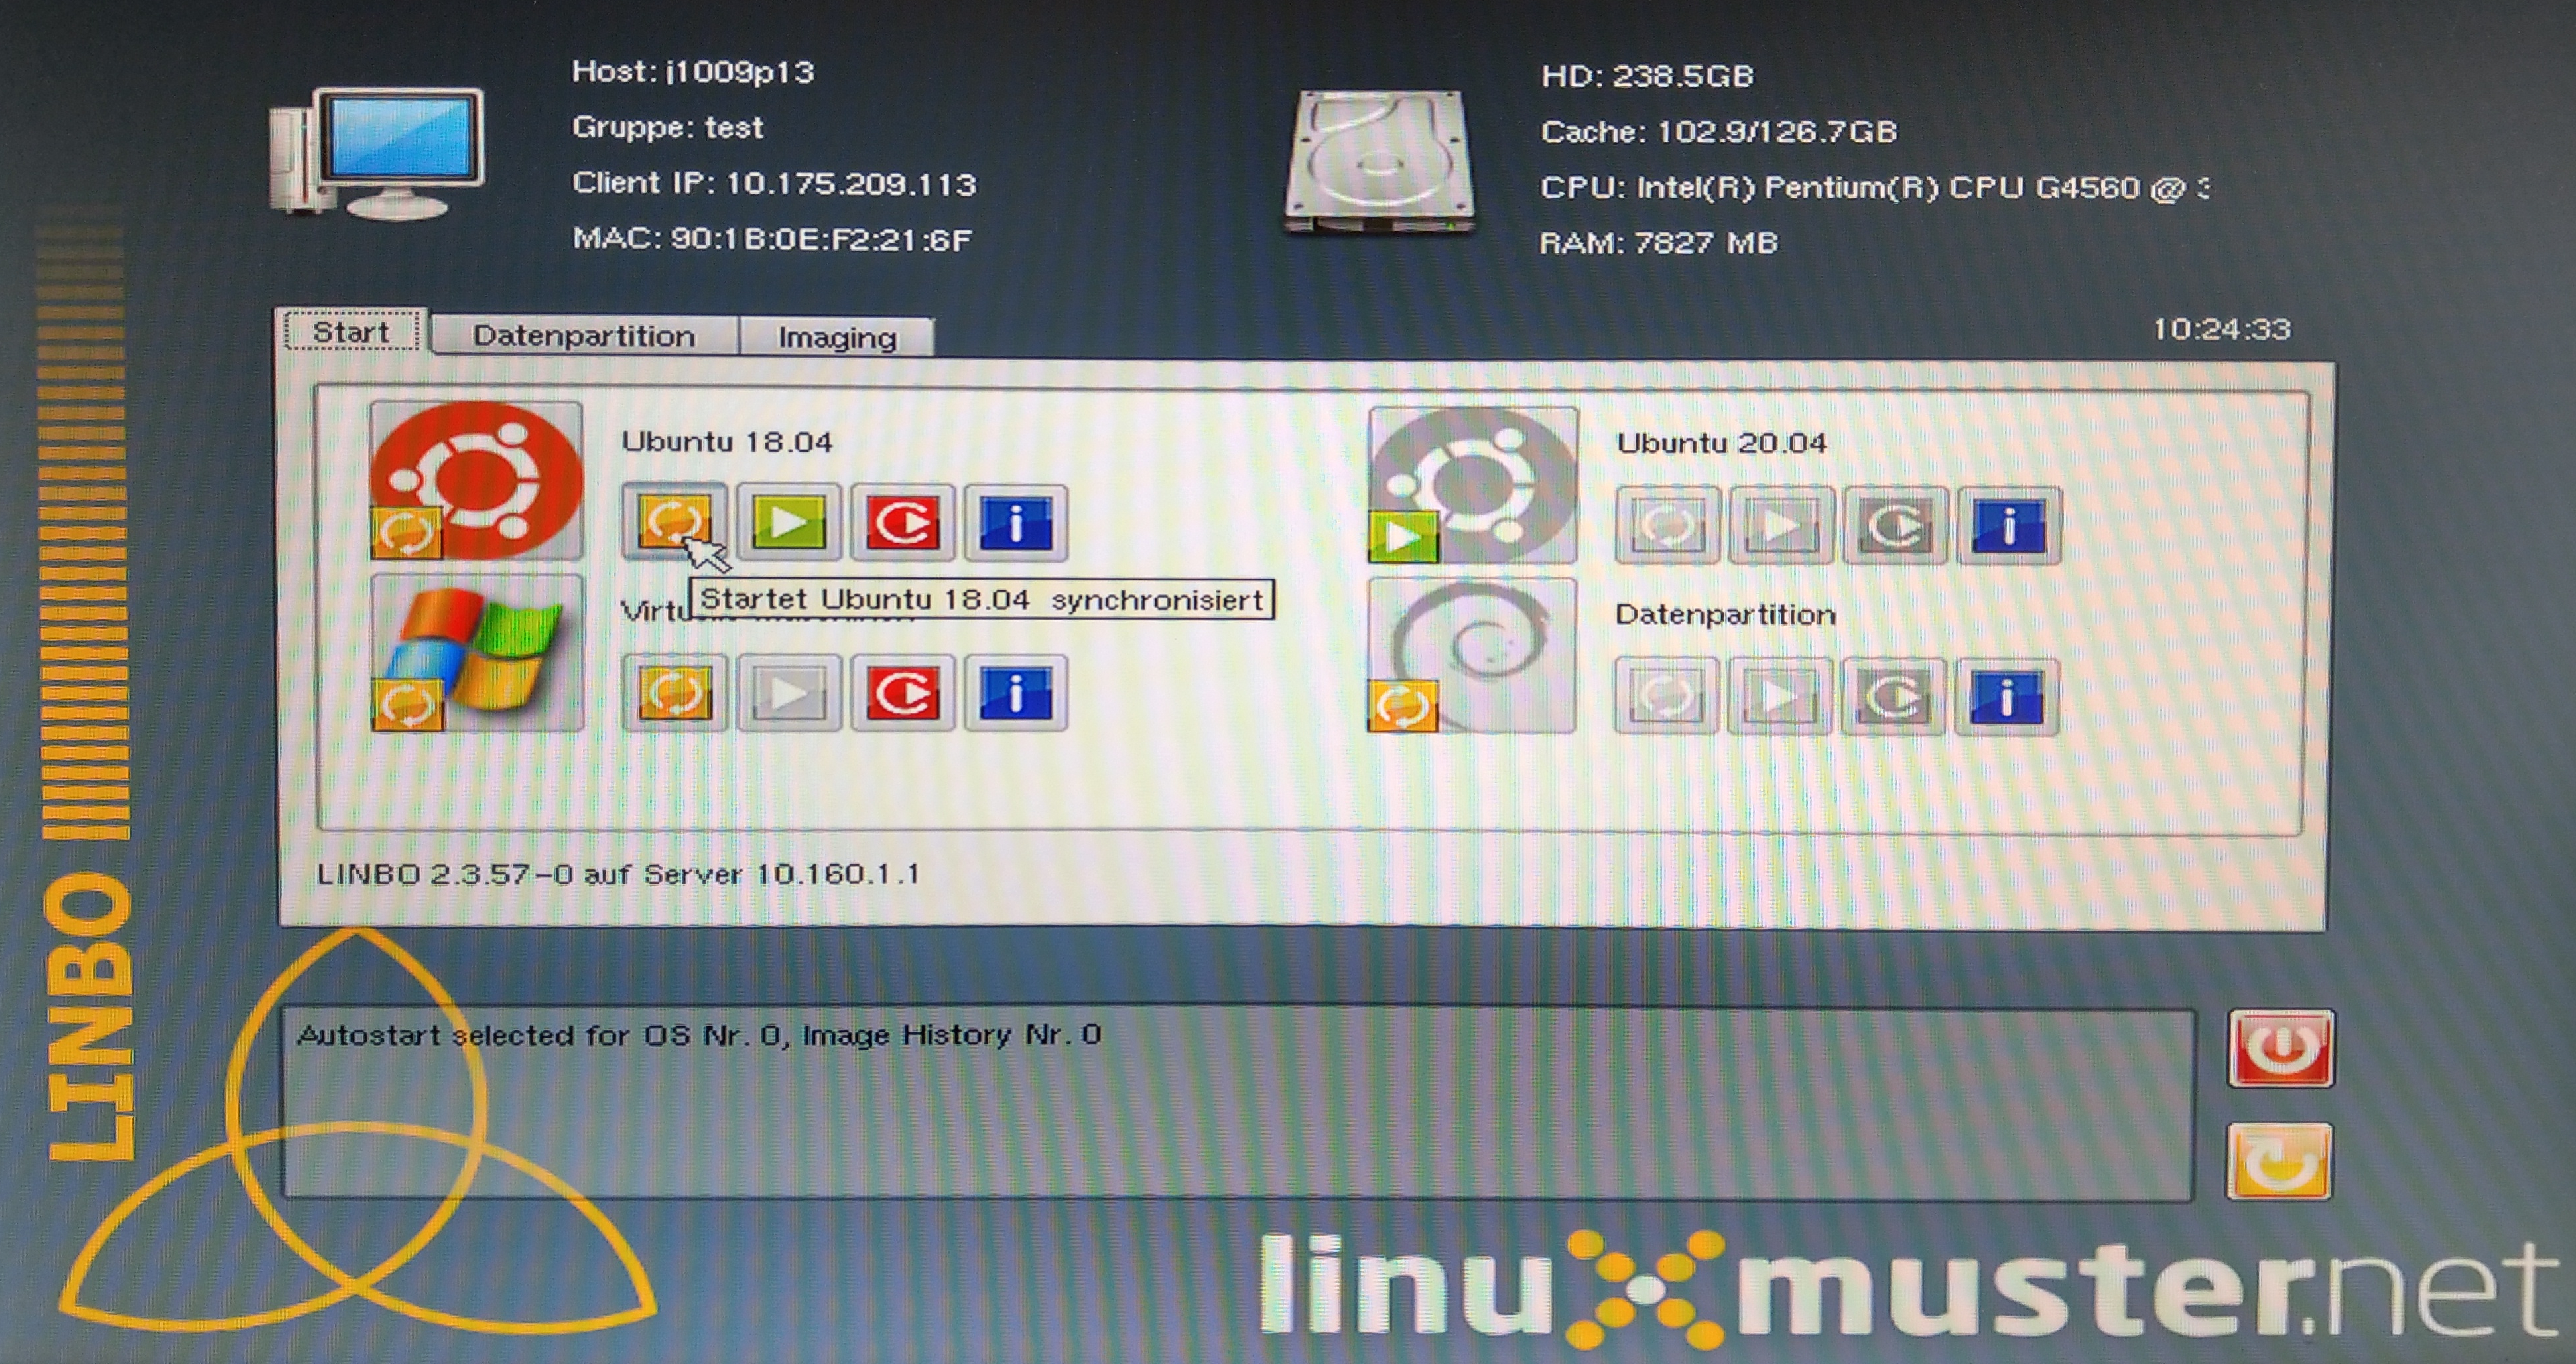
Task: Open info button for Datenpartition entry
Action: pos(2006,697)
